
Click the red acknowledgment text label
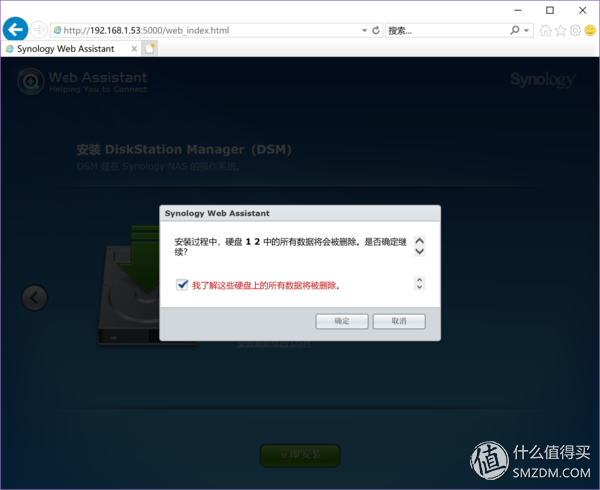(266, 285)
